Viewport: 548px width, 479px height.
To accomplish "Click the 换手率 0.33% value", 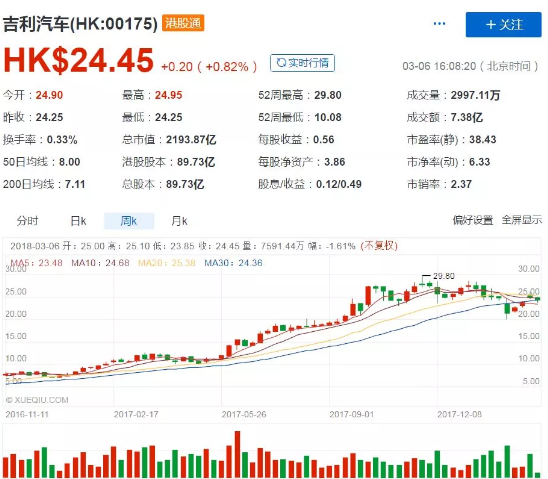I will pyautogui.click(x=62, y=140).
